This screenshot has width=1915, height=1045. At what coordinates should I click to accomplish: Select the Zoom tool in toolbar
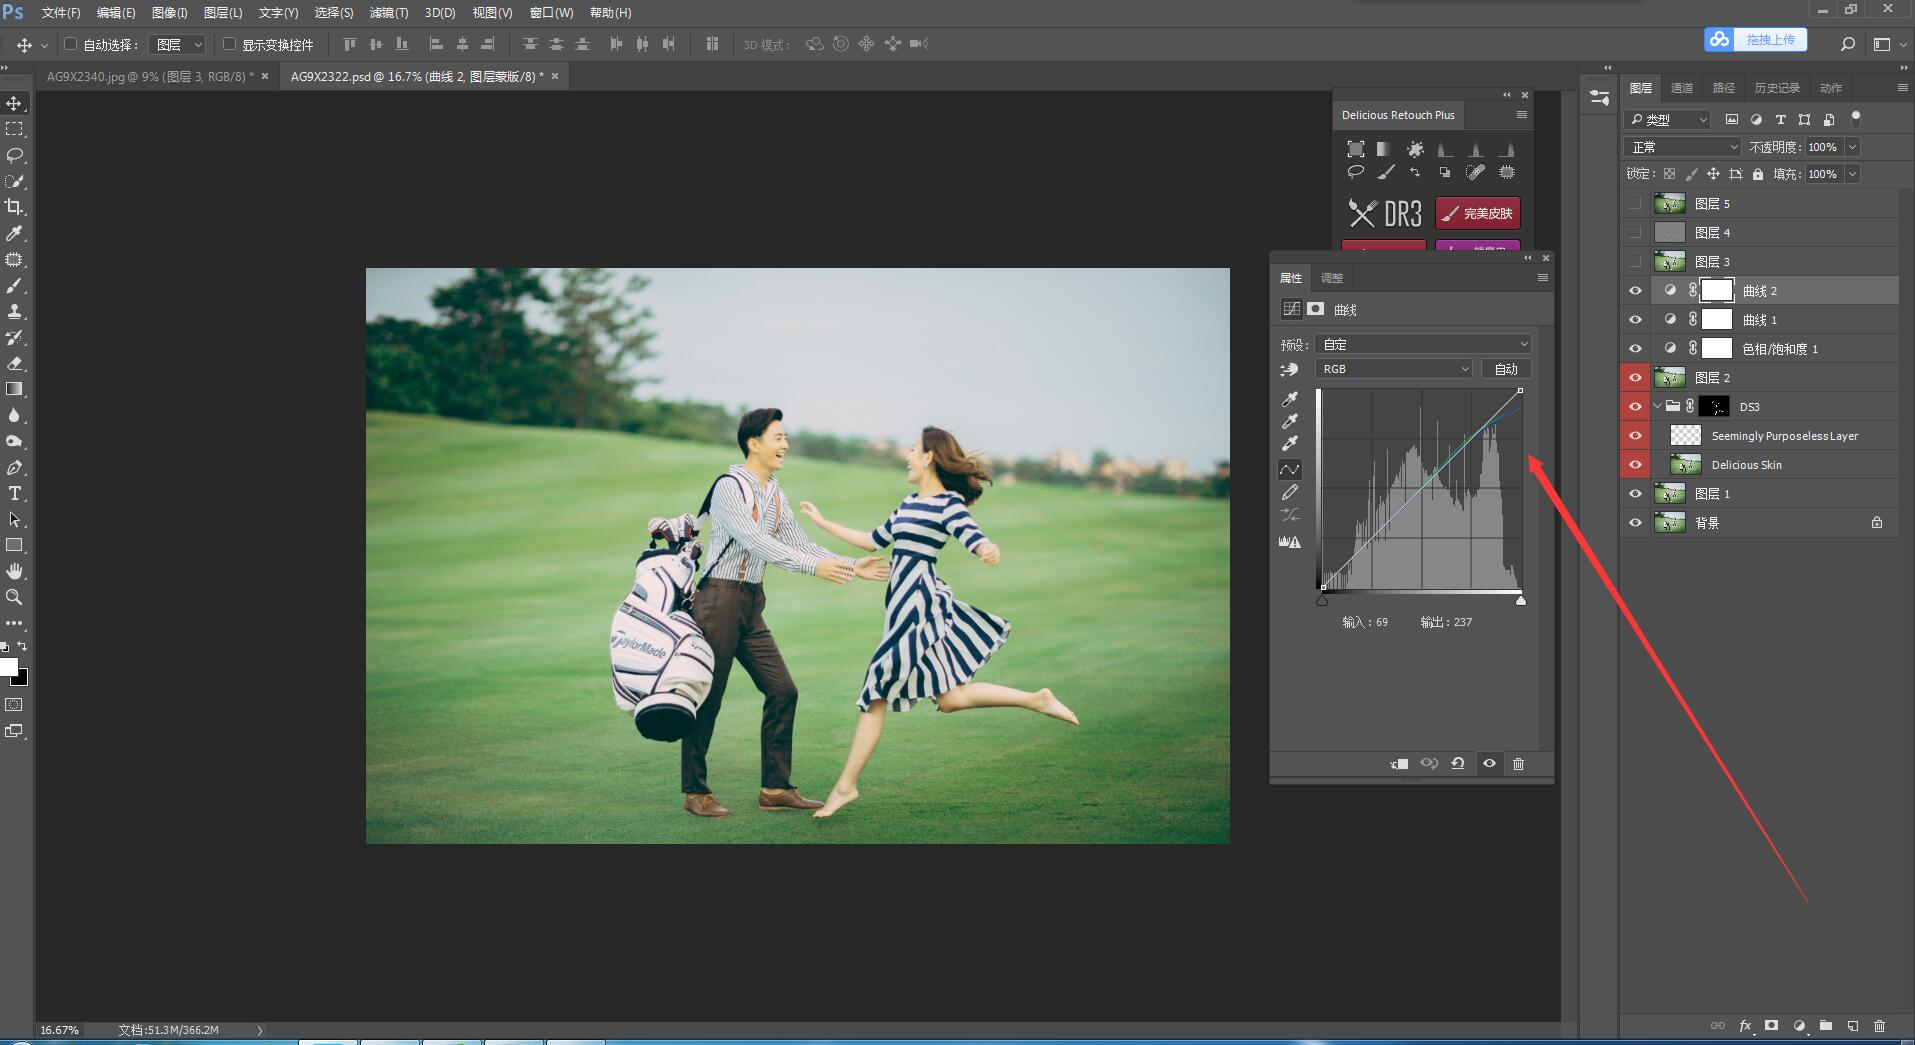(x=14, y=597)
